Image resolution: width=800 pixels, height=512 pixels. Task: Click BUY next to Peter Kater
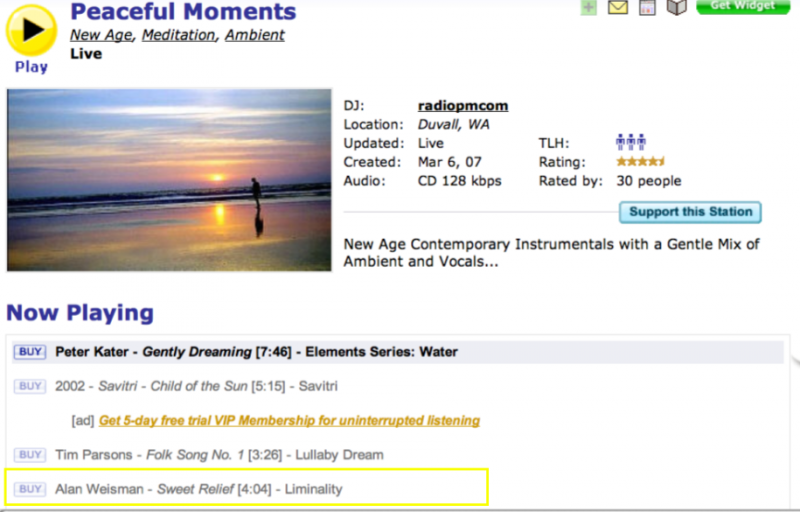click(30, 352)
